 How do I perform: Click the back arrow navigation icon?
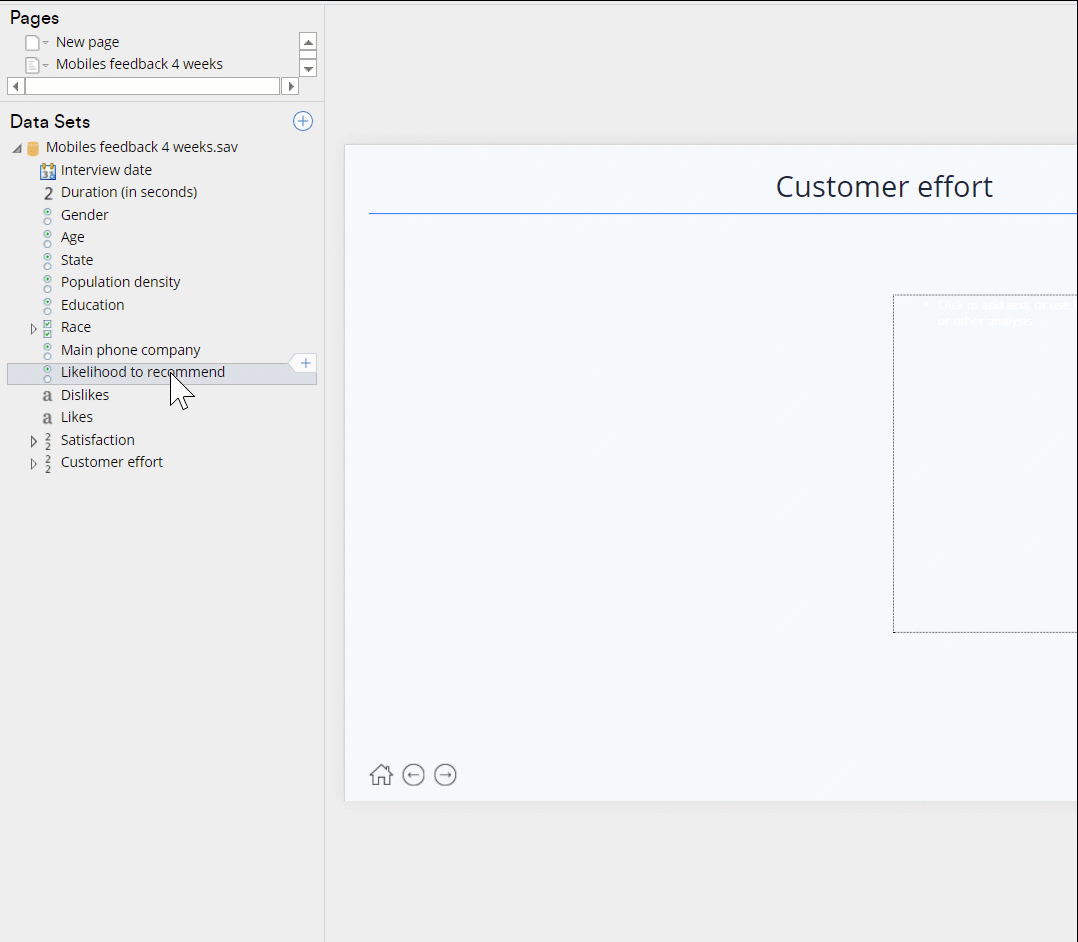(413, 774)
